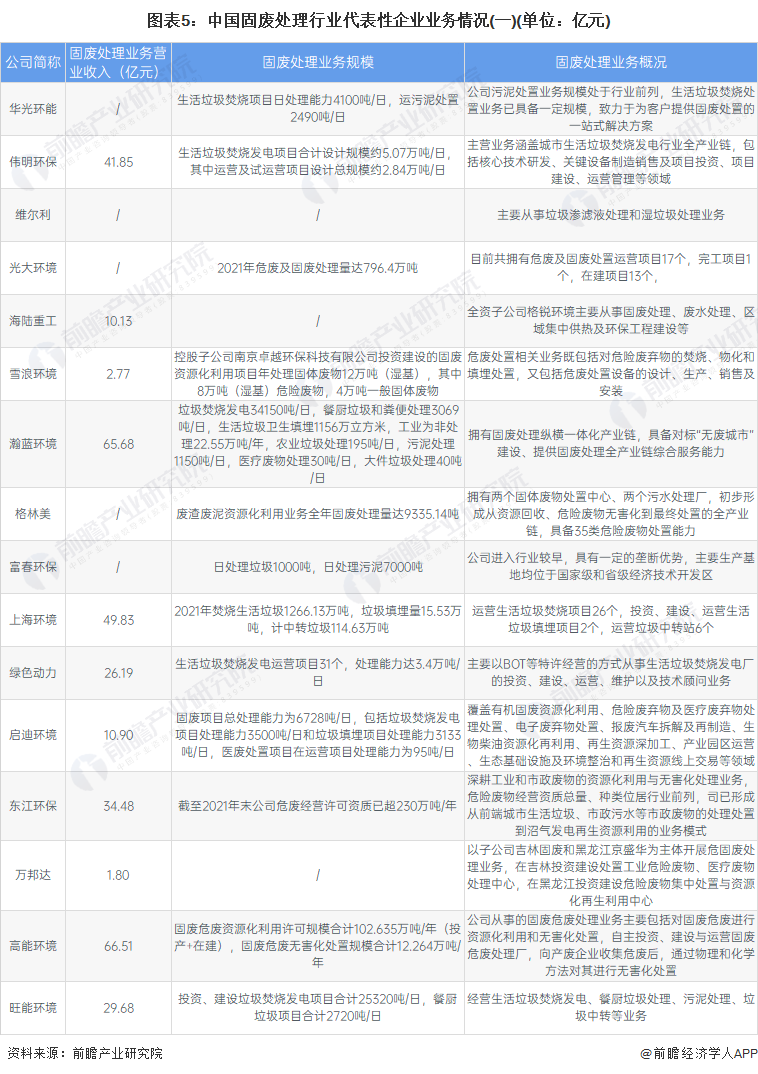Click revenue value 29.68
The width and height of the screenshot is (758, 1074).
point(118,1008)
